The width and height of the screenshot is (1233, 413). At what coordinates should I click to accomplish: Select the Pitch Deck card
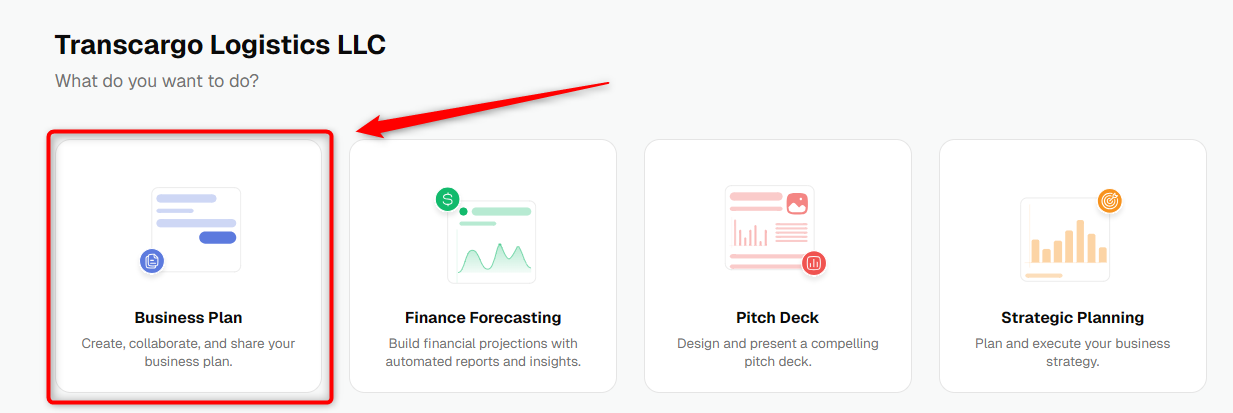778,265
